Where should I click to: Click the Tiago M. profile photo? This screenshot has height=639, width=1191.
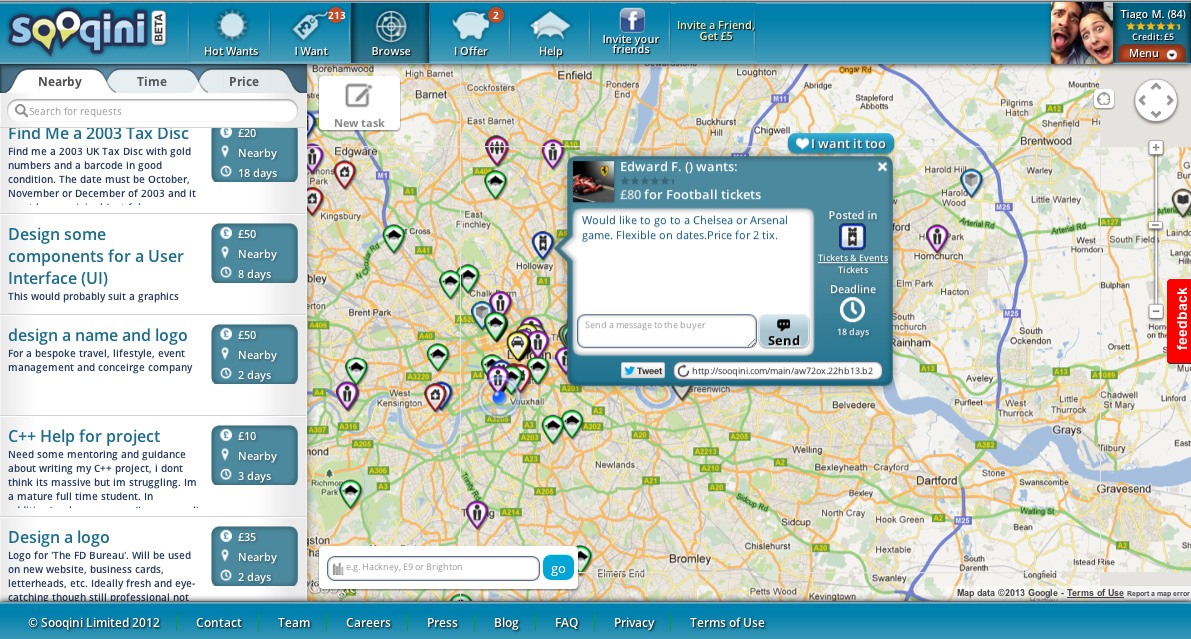point(1082,33)
